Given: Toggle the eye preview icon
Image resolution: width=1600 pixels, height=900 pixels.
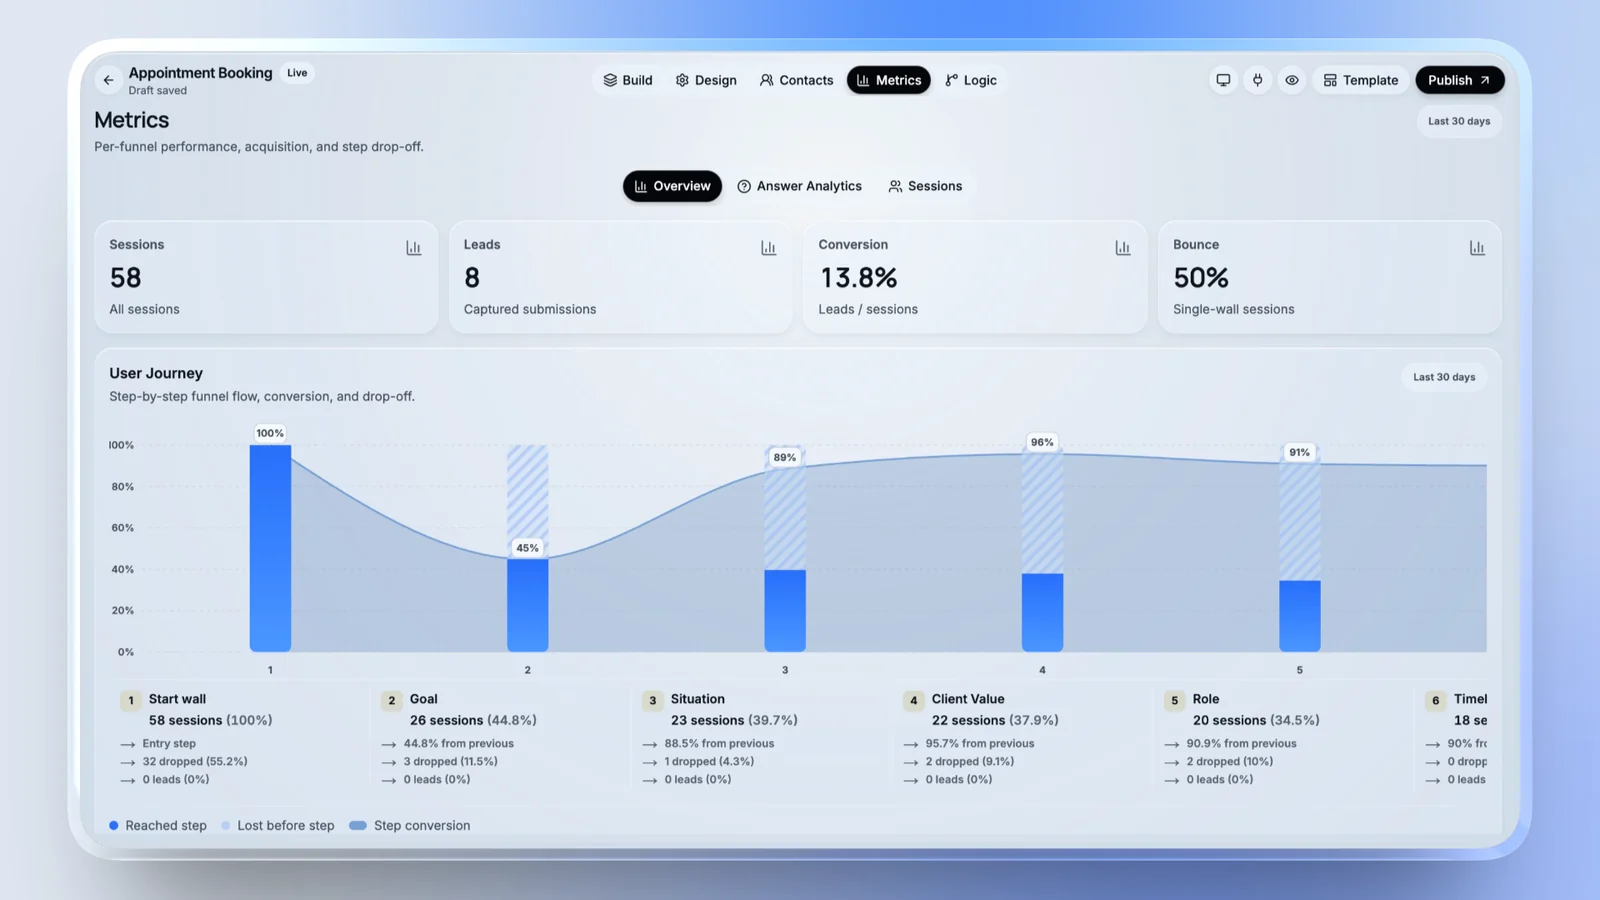Looking at the screenshot, I should [x=1292, y=80].
